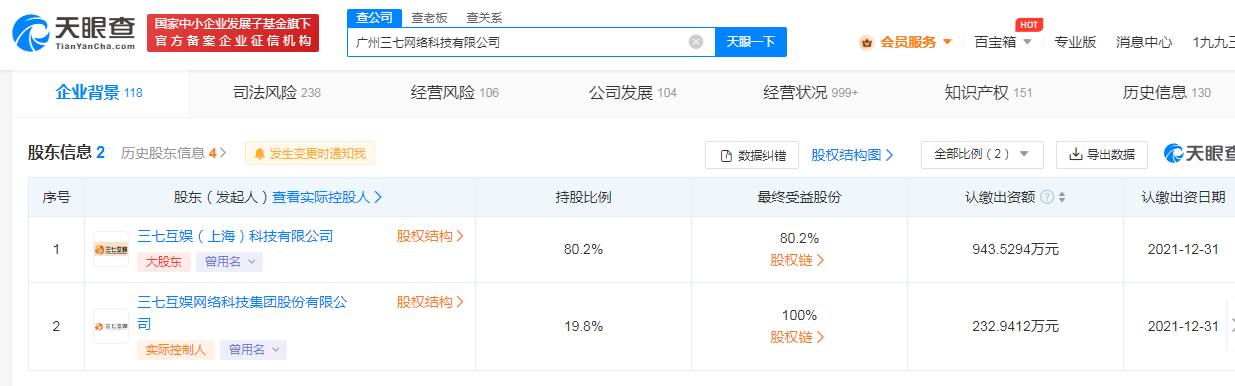
Task: Select the 公司发展 tab
Action: pos(633,93)
